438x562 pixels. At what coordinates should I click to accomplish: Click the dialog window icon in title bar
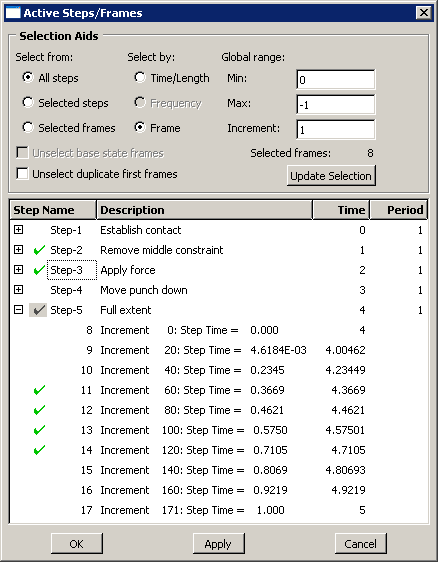13,13
